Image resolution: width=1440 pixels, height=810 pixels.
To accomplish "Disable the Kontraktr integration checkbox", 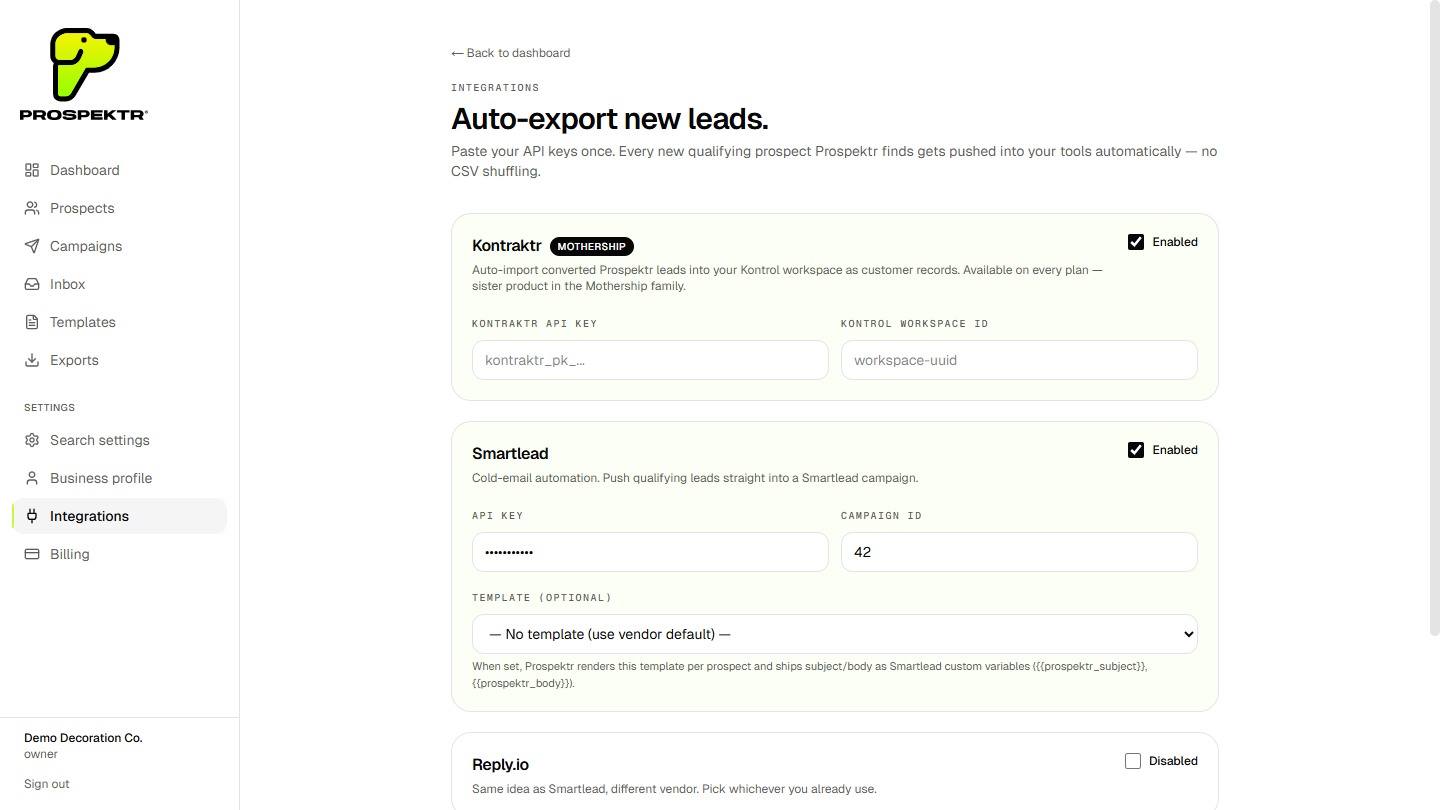I will point(1136,242).
